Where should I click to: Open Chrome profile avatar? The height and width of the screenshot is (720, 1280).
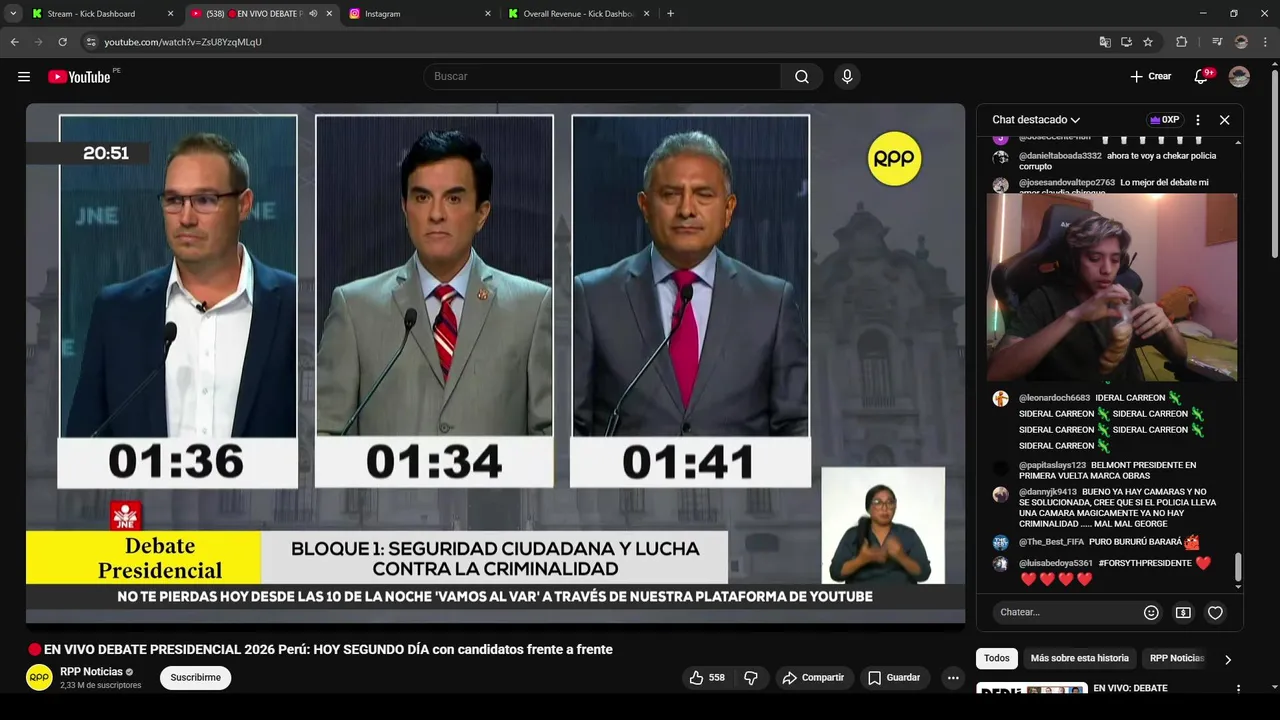coord(1241,42)
